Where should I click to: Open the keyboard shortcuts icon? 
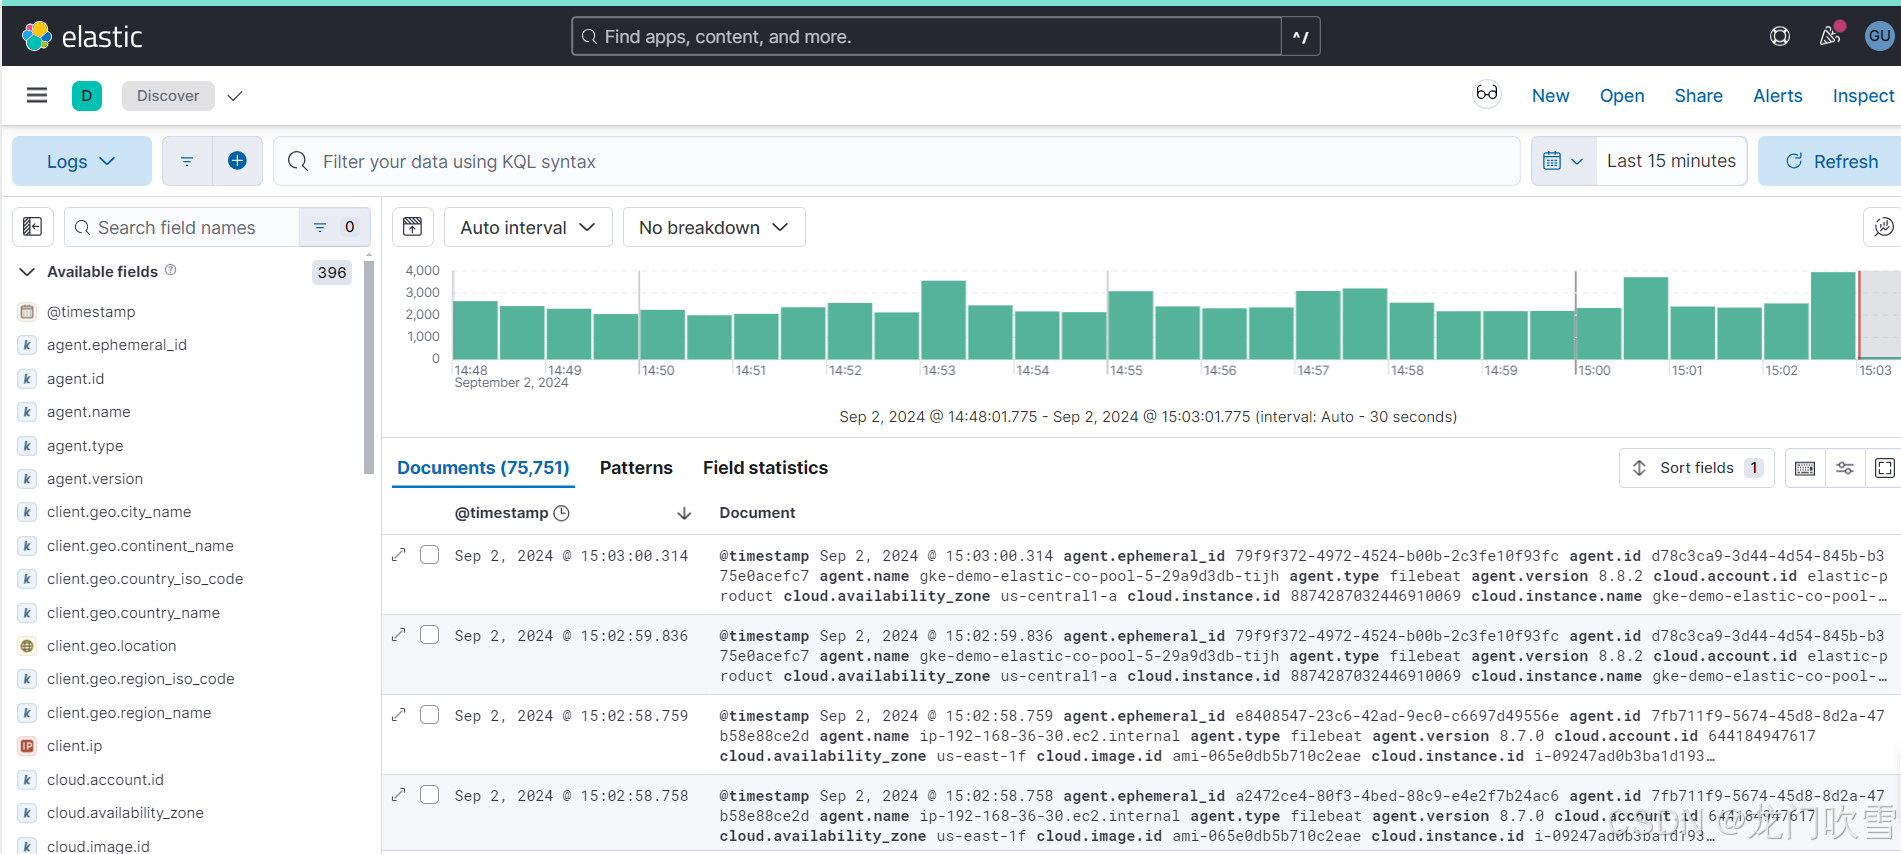click(x=1805, y=468)
